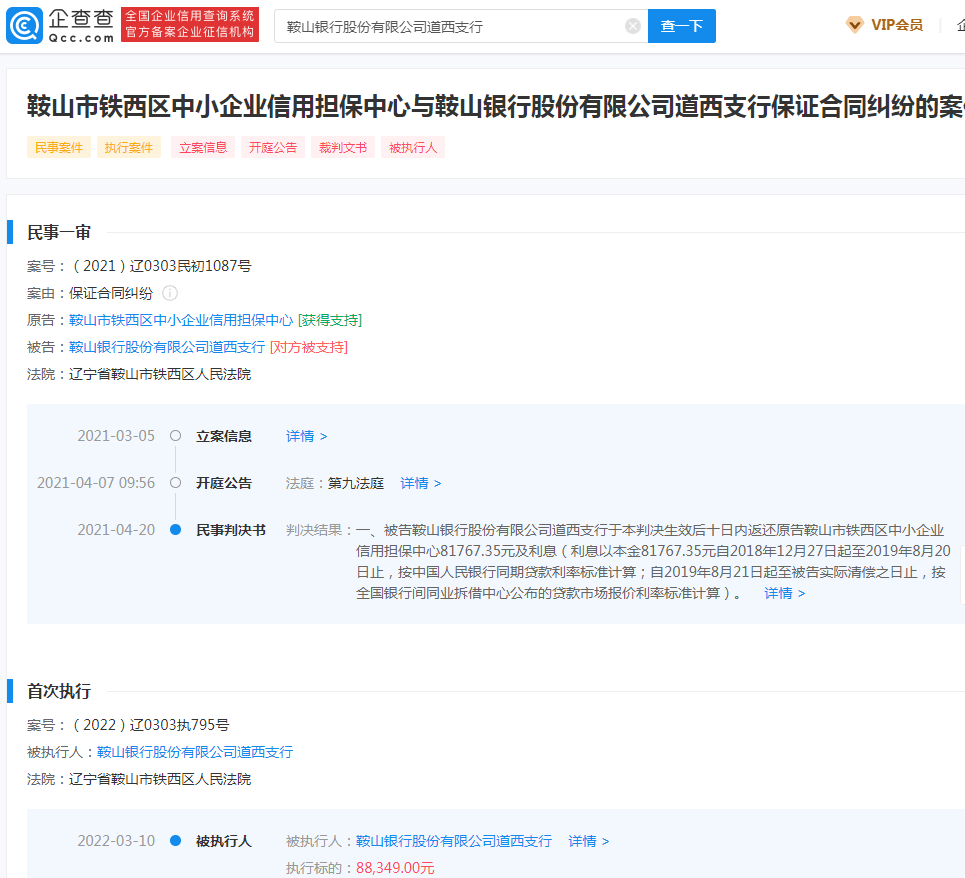Clear the search box with X icon
The width and height of the screenshot is (965, 878).
(x=633, y=26)
